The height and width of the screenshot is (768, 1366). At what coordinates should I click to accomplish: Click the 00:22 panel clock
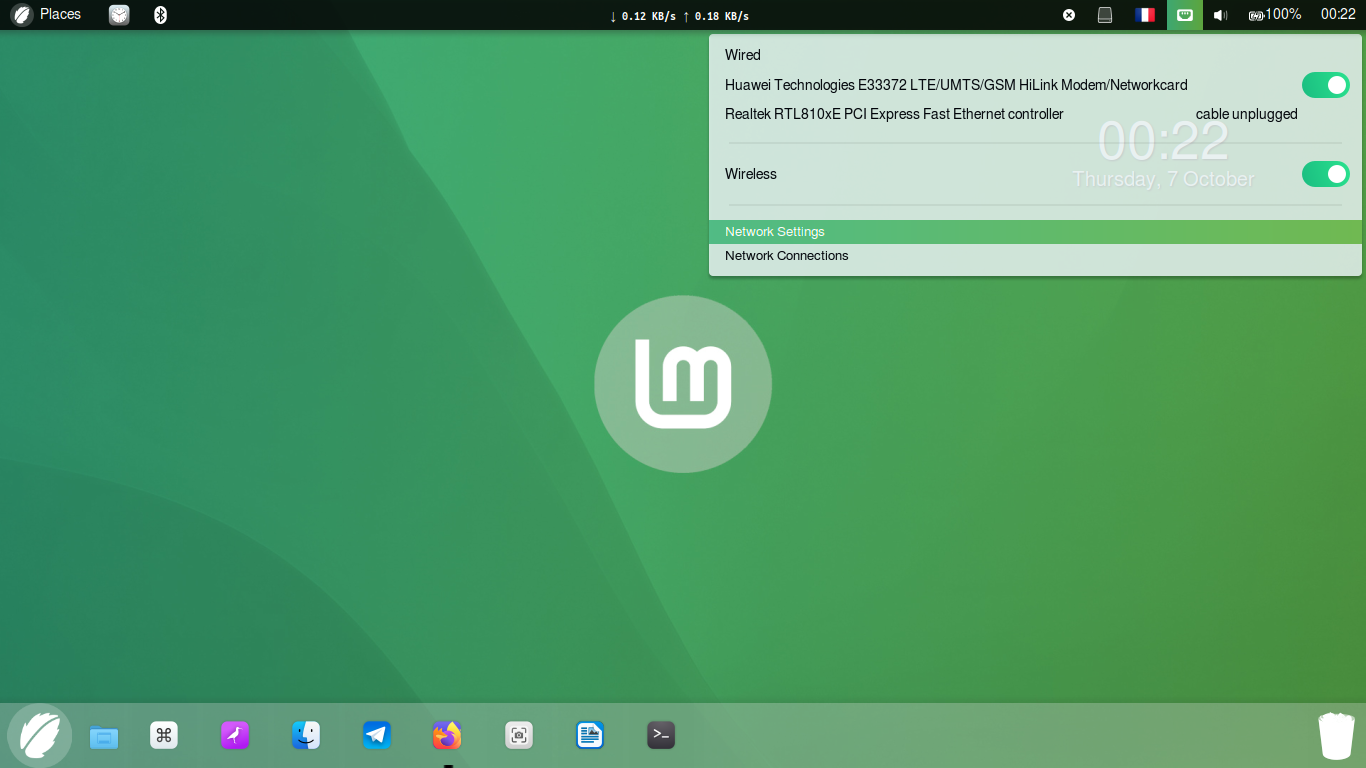(1338, 15)
